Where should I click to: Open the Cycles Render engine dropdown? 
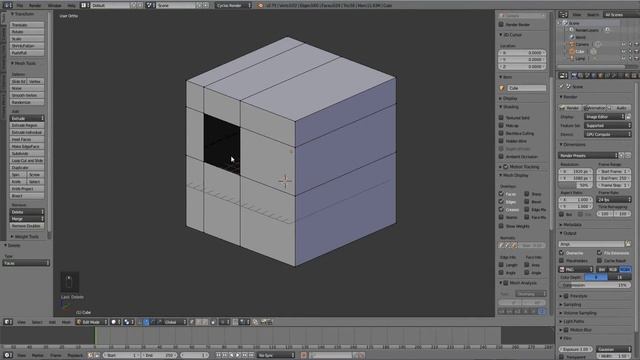(233, 5)
